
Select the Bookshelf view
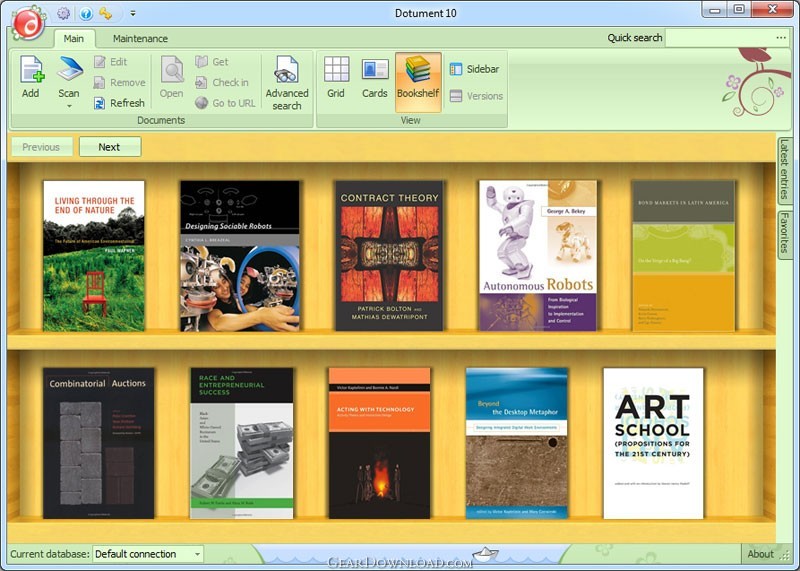418,82
